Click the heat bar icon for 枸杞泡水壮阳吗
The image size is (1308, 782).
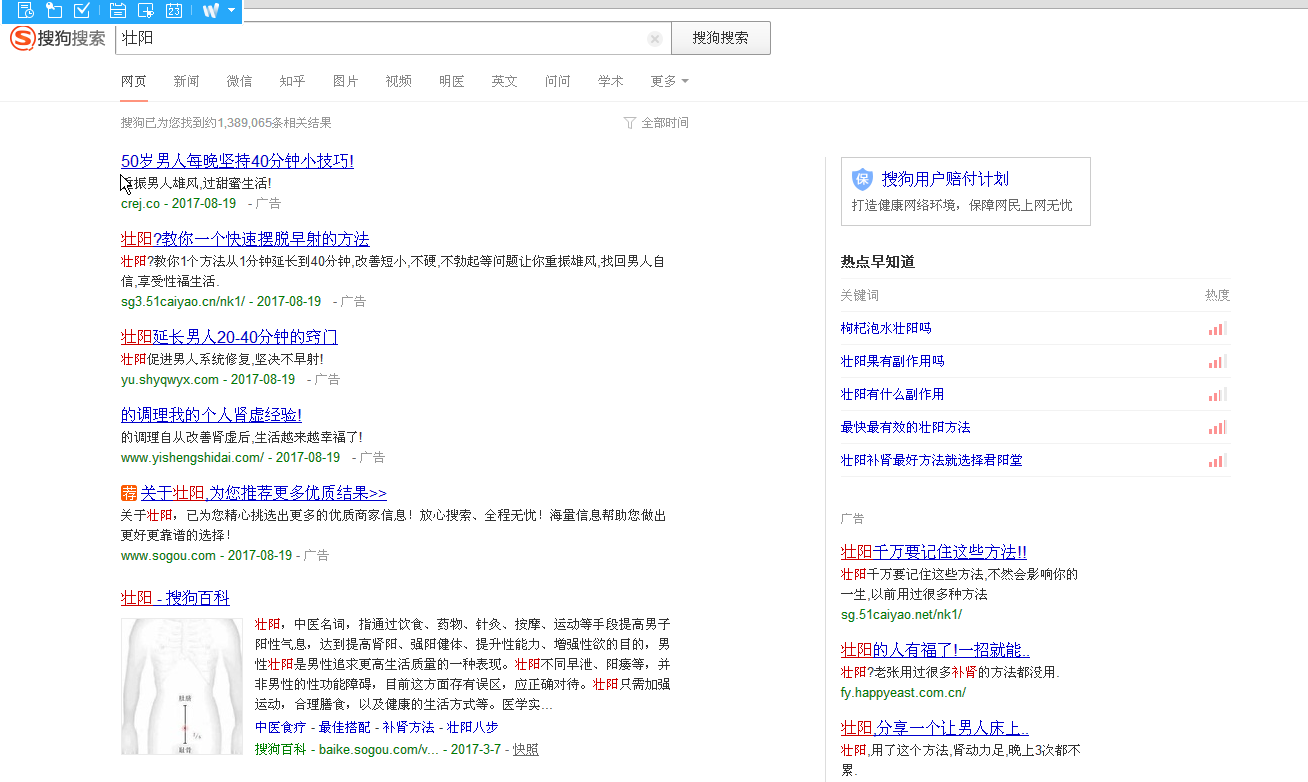point(1217,328)
